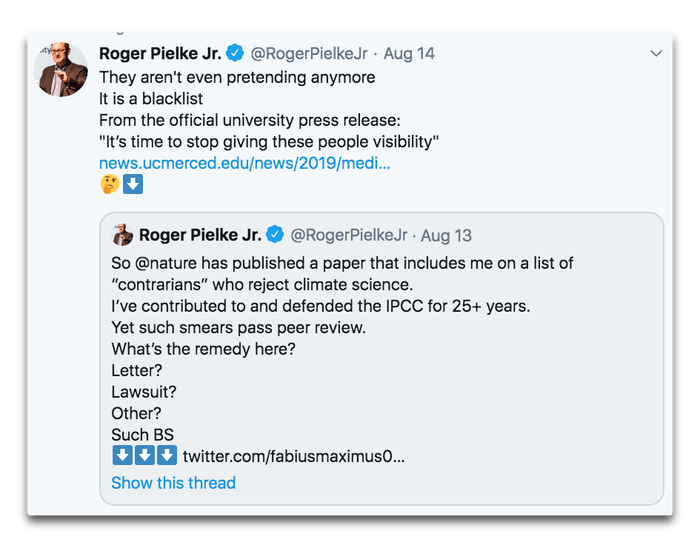Click Roger Pielke Jr.'s large profile avatar
This screenshot has width=700, height=548.
tap(60, 69)
